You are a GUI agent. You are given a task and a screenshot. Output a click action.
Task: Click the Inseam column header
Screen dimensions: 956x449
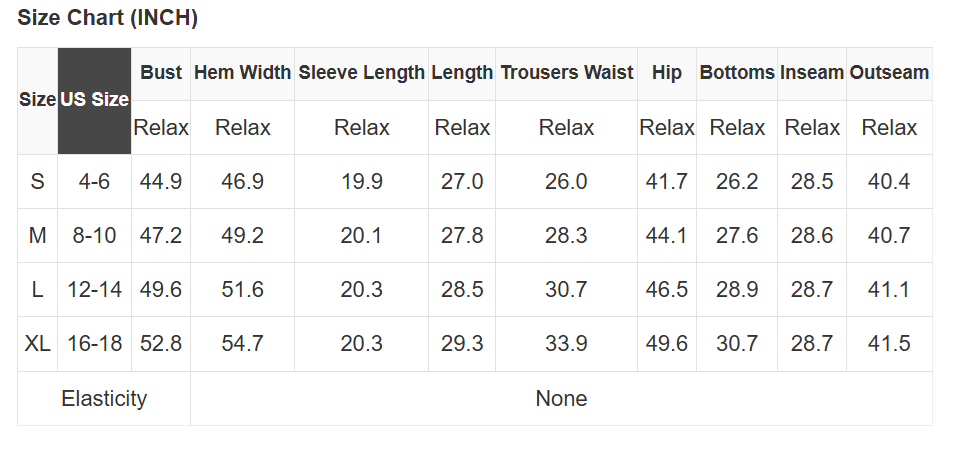pos(812,73)
